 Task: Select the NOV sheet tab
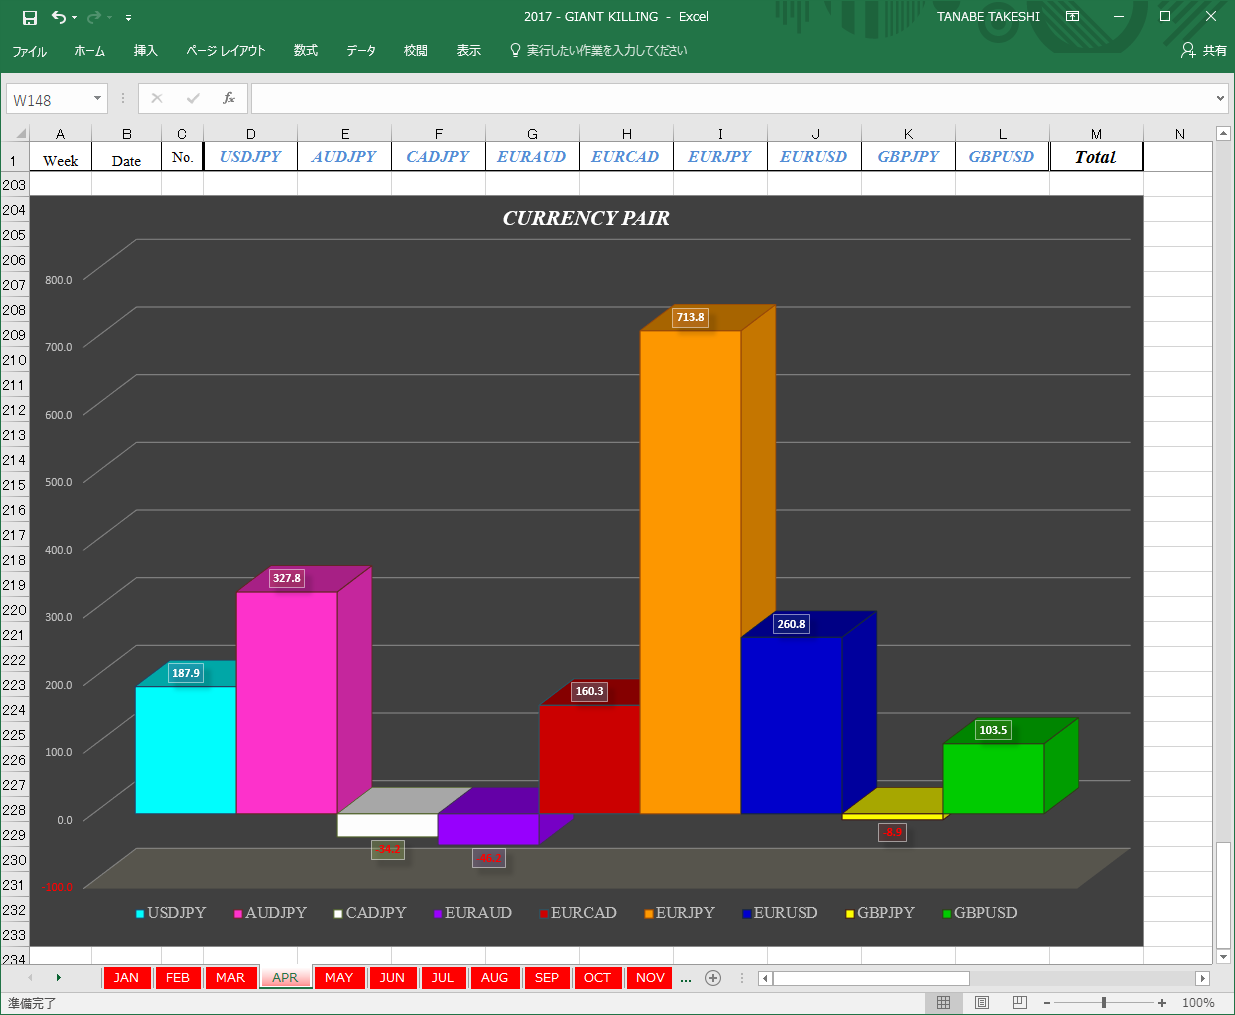[x=650, y=978]
